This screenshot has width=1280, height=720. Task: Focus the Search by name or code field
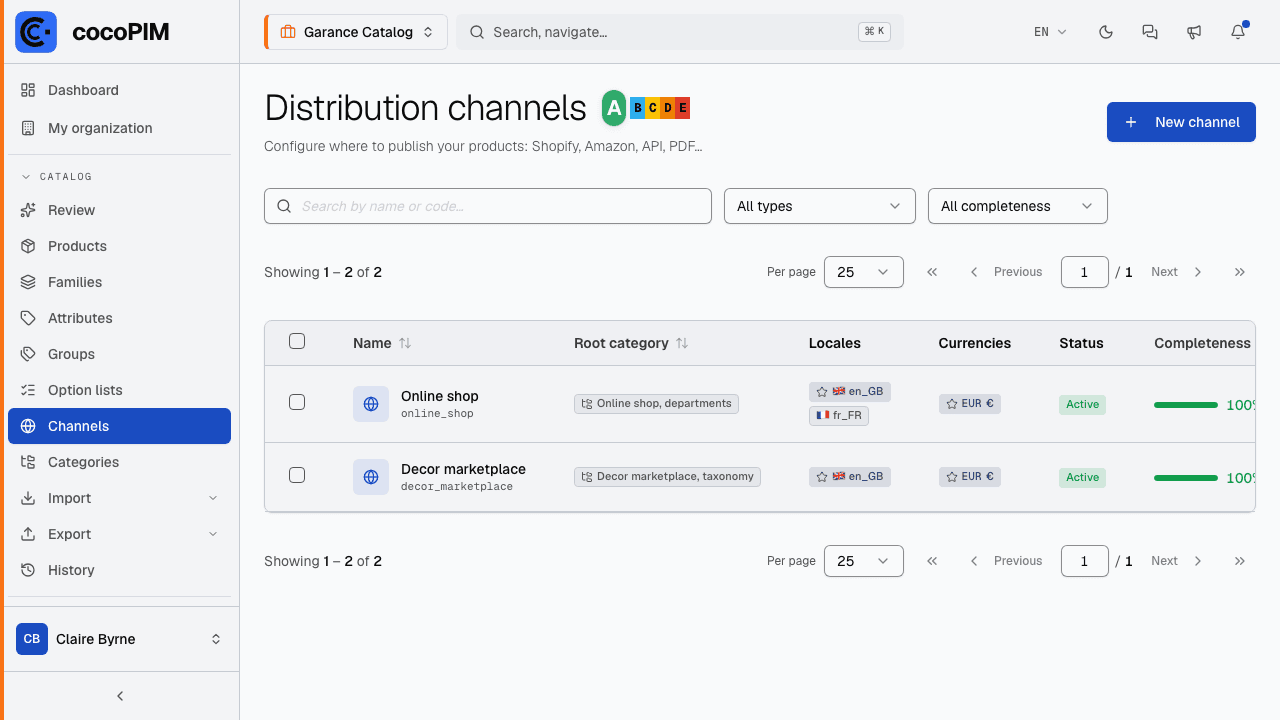tap(488, 206)
